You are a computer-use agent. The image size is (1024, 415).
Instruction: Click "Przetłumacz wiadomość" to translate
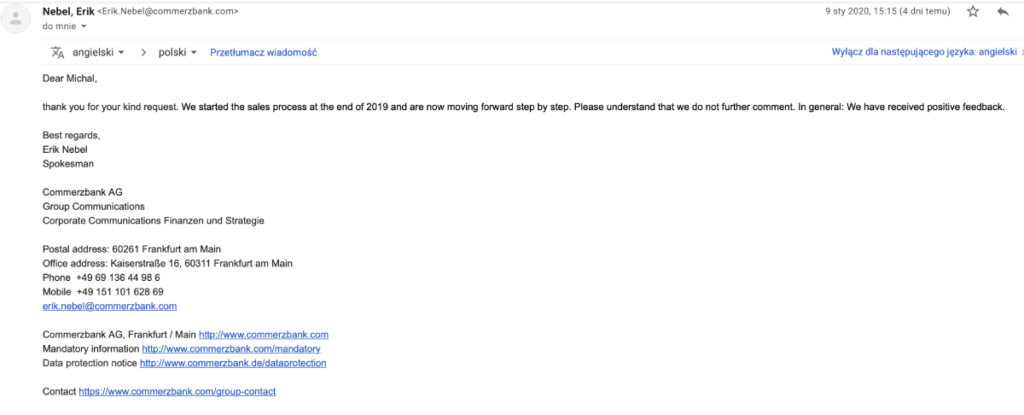coord(263,52)
